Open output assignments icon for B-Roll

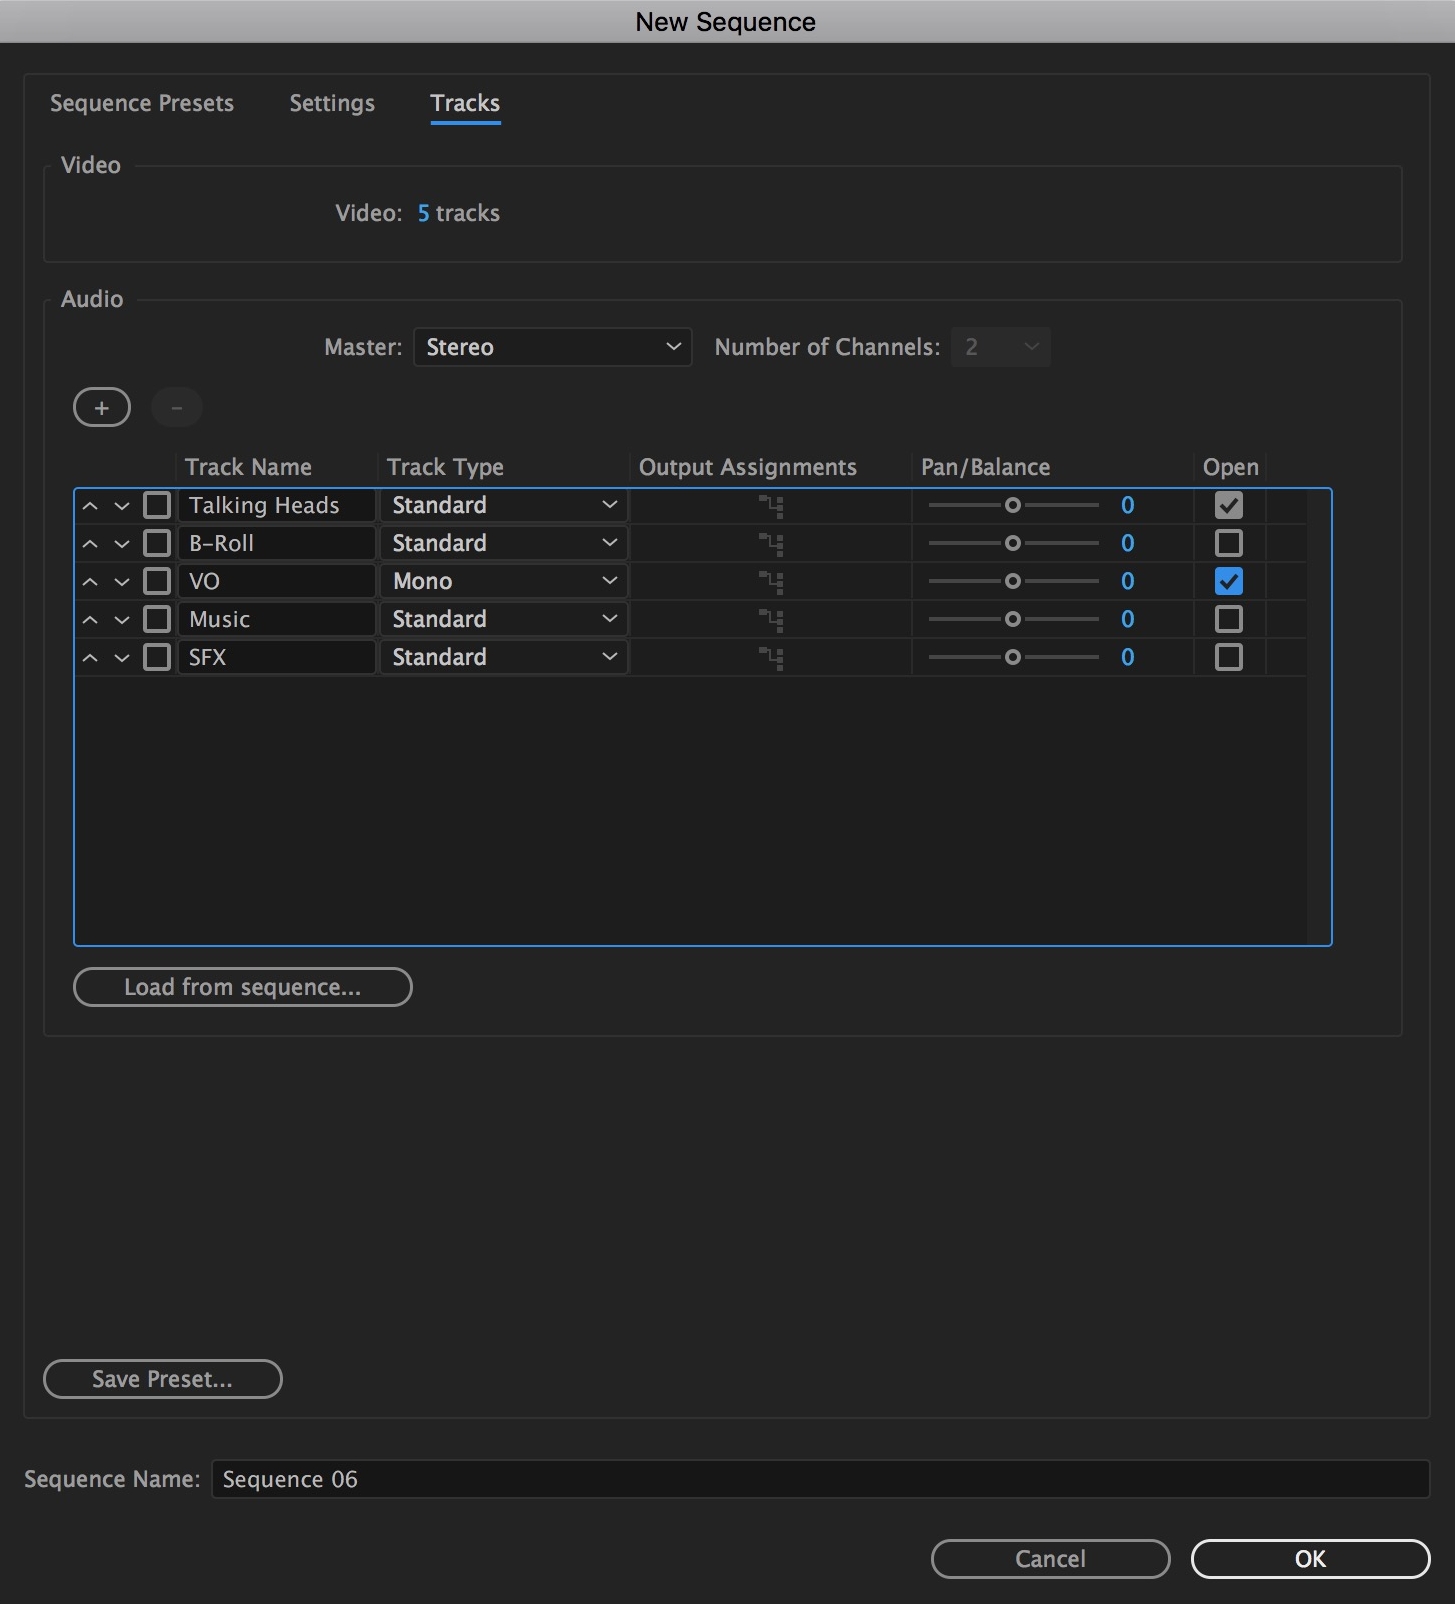pyautogui.click(x=770, y=544)
